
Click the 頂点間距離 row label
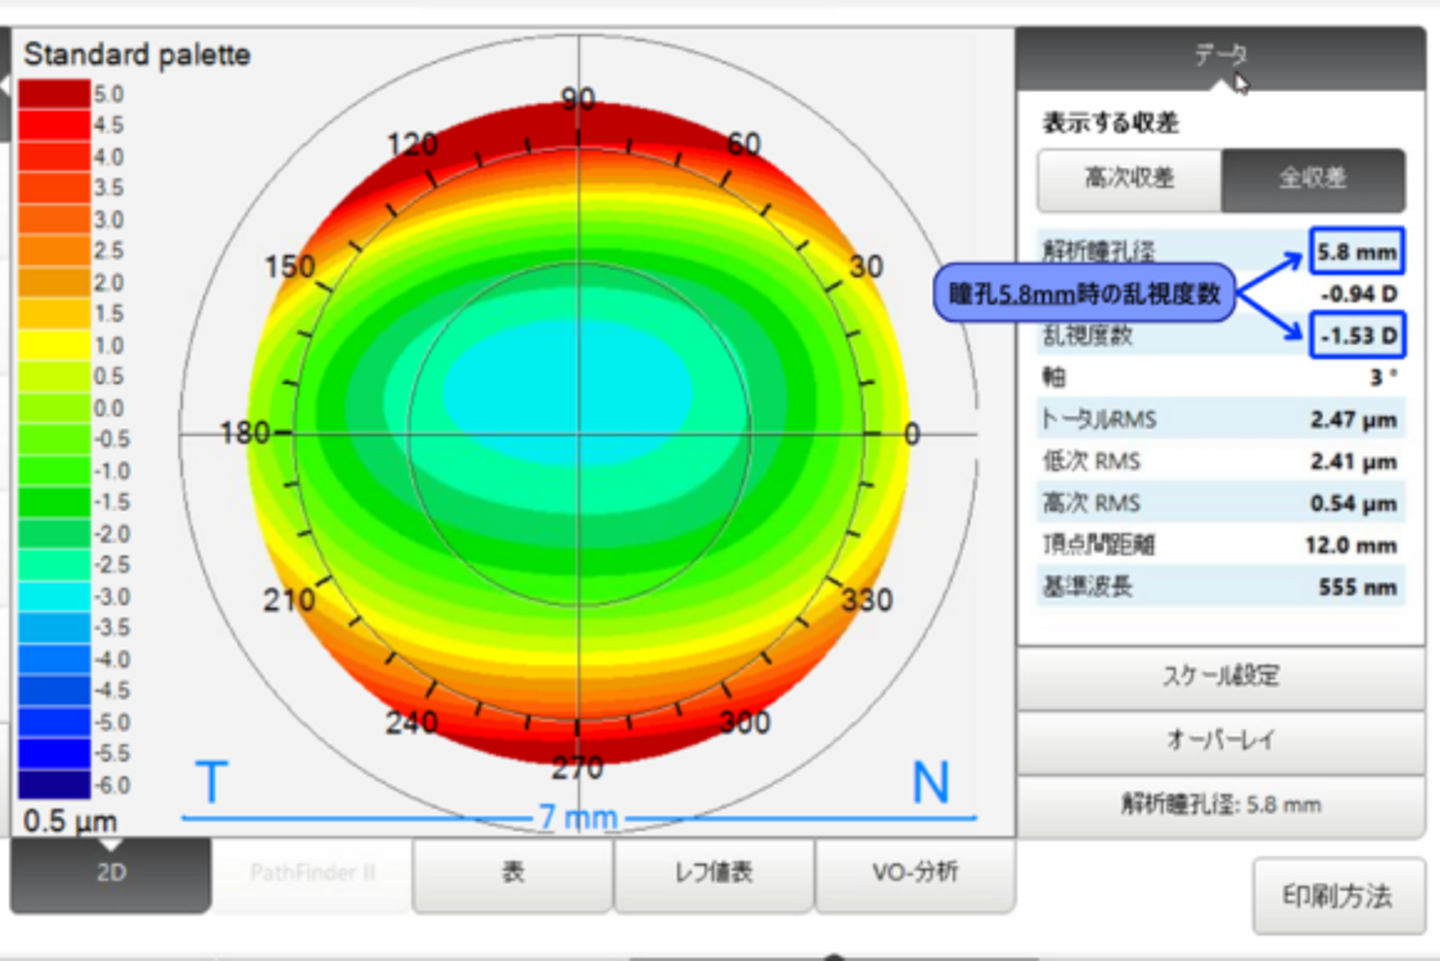pos(1099,546)
